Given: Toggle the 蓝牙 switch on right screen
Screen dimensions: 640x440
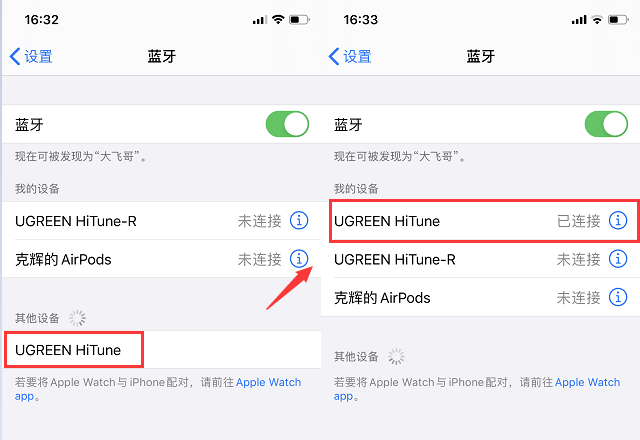Looking at the screenshot, I should [606, 125].
